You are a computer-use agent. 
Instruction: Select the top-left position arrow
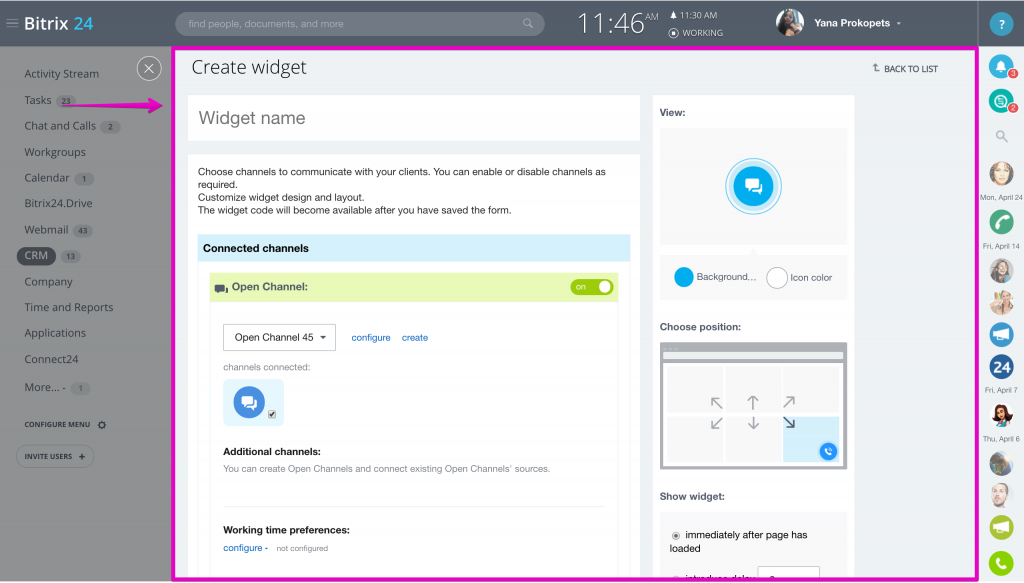716,402
